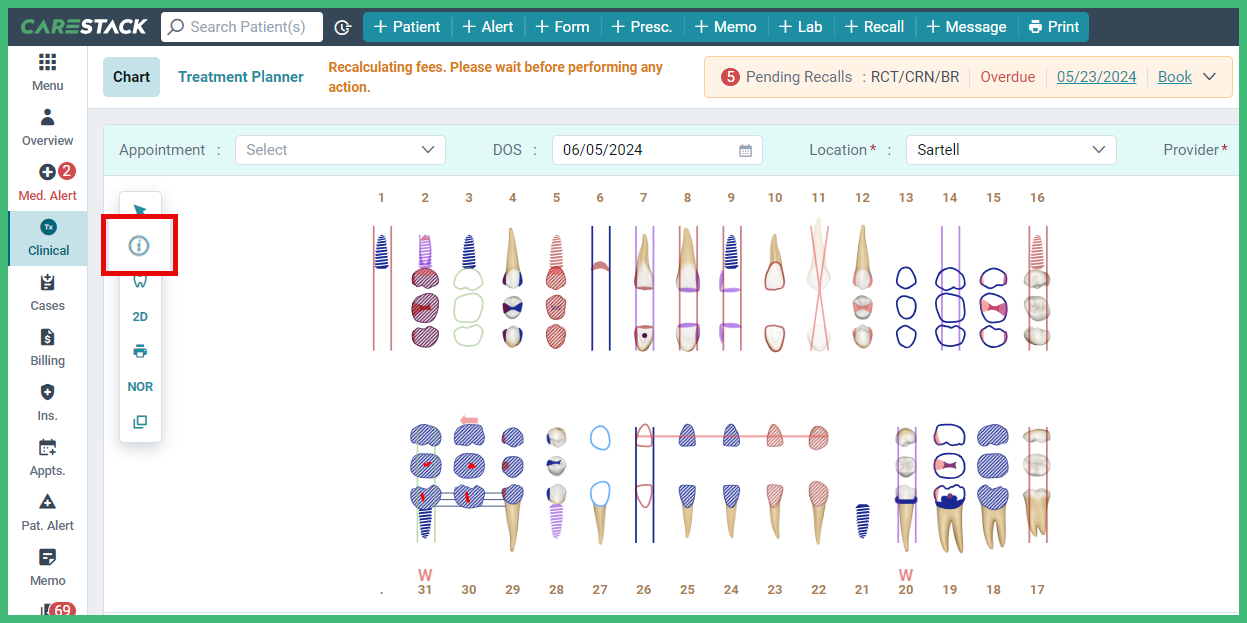
Task: Click the NOR option in the chart toolbar
Action: point(140,386)
